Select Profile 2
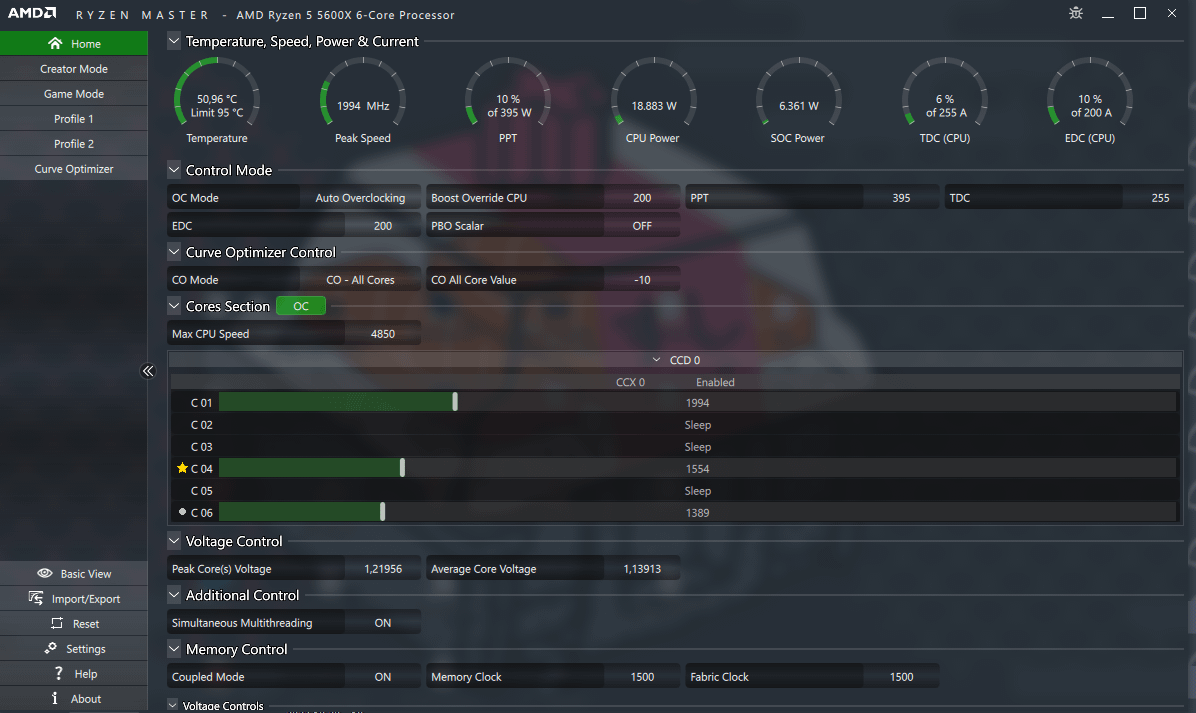 click(x=74, y=143)
